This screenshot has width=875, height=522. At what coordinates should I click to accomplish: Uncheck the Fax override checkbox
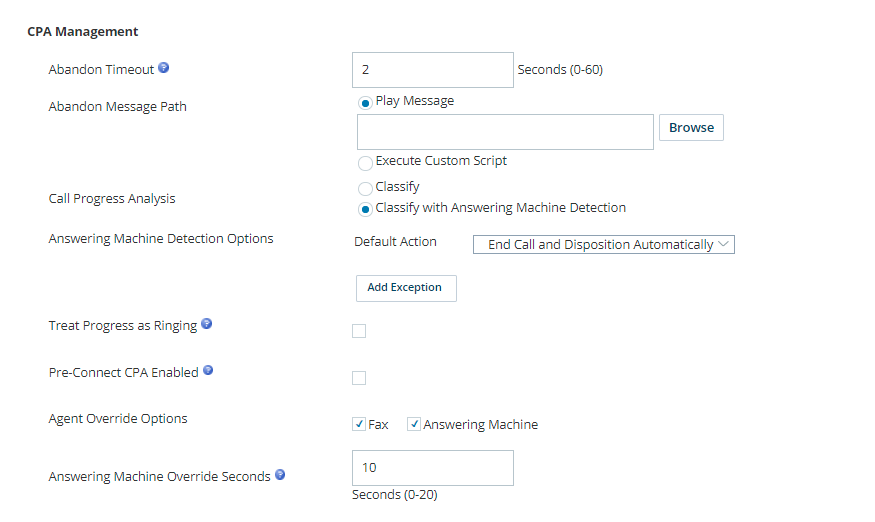[x=359, y=424]
